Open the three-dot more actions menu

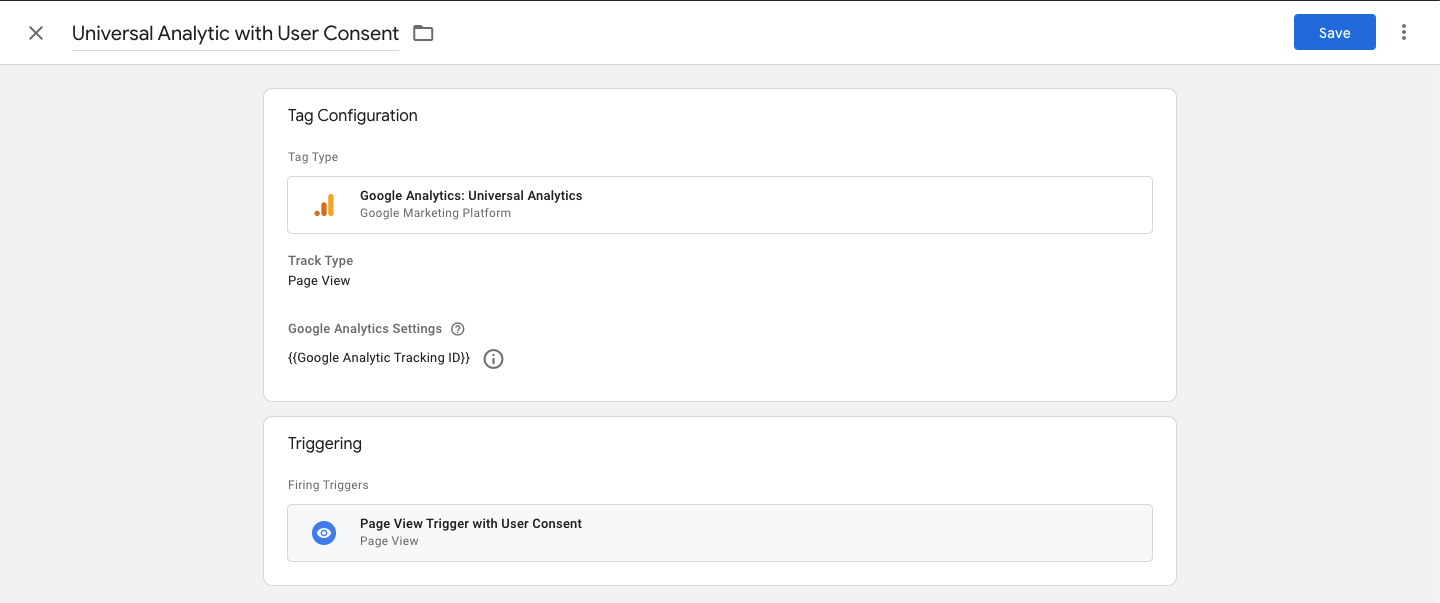tap(1404, 32)
